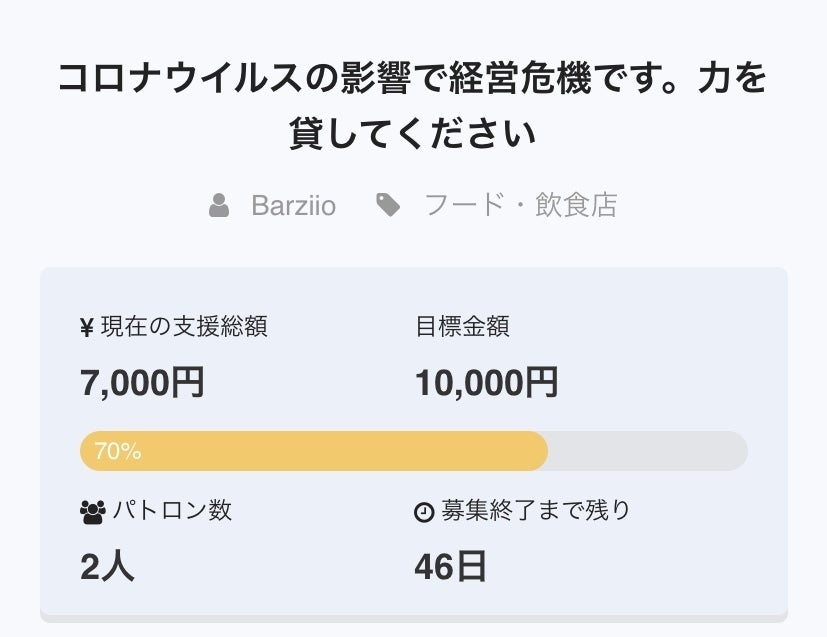The image size is (827, 637).
Task: Click the campaign title heading
Action: pyautogui.click(x=413, y=105)
